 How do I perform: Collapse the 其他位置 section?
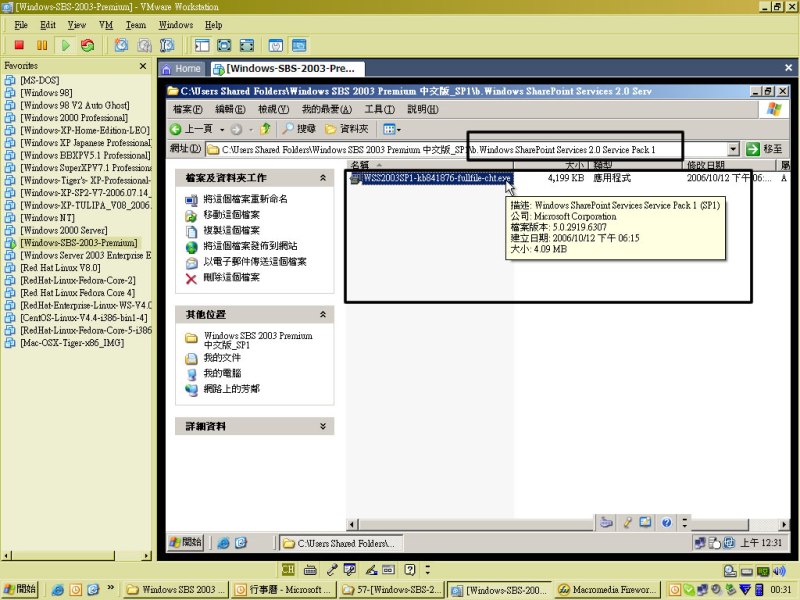322,314
